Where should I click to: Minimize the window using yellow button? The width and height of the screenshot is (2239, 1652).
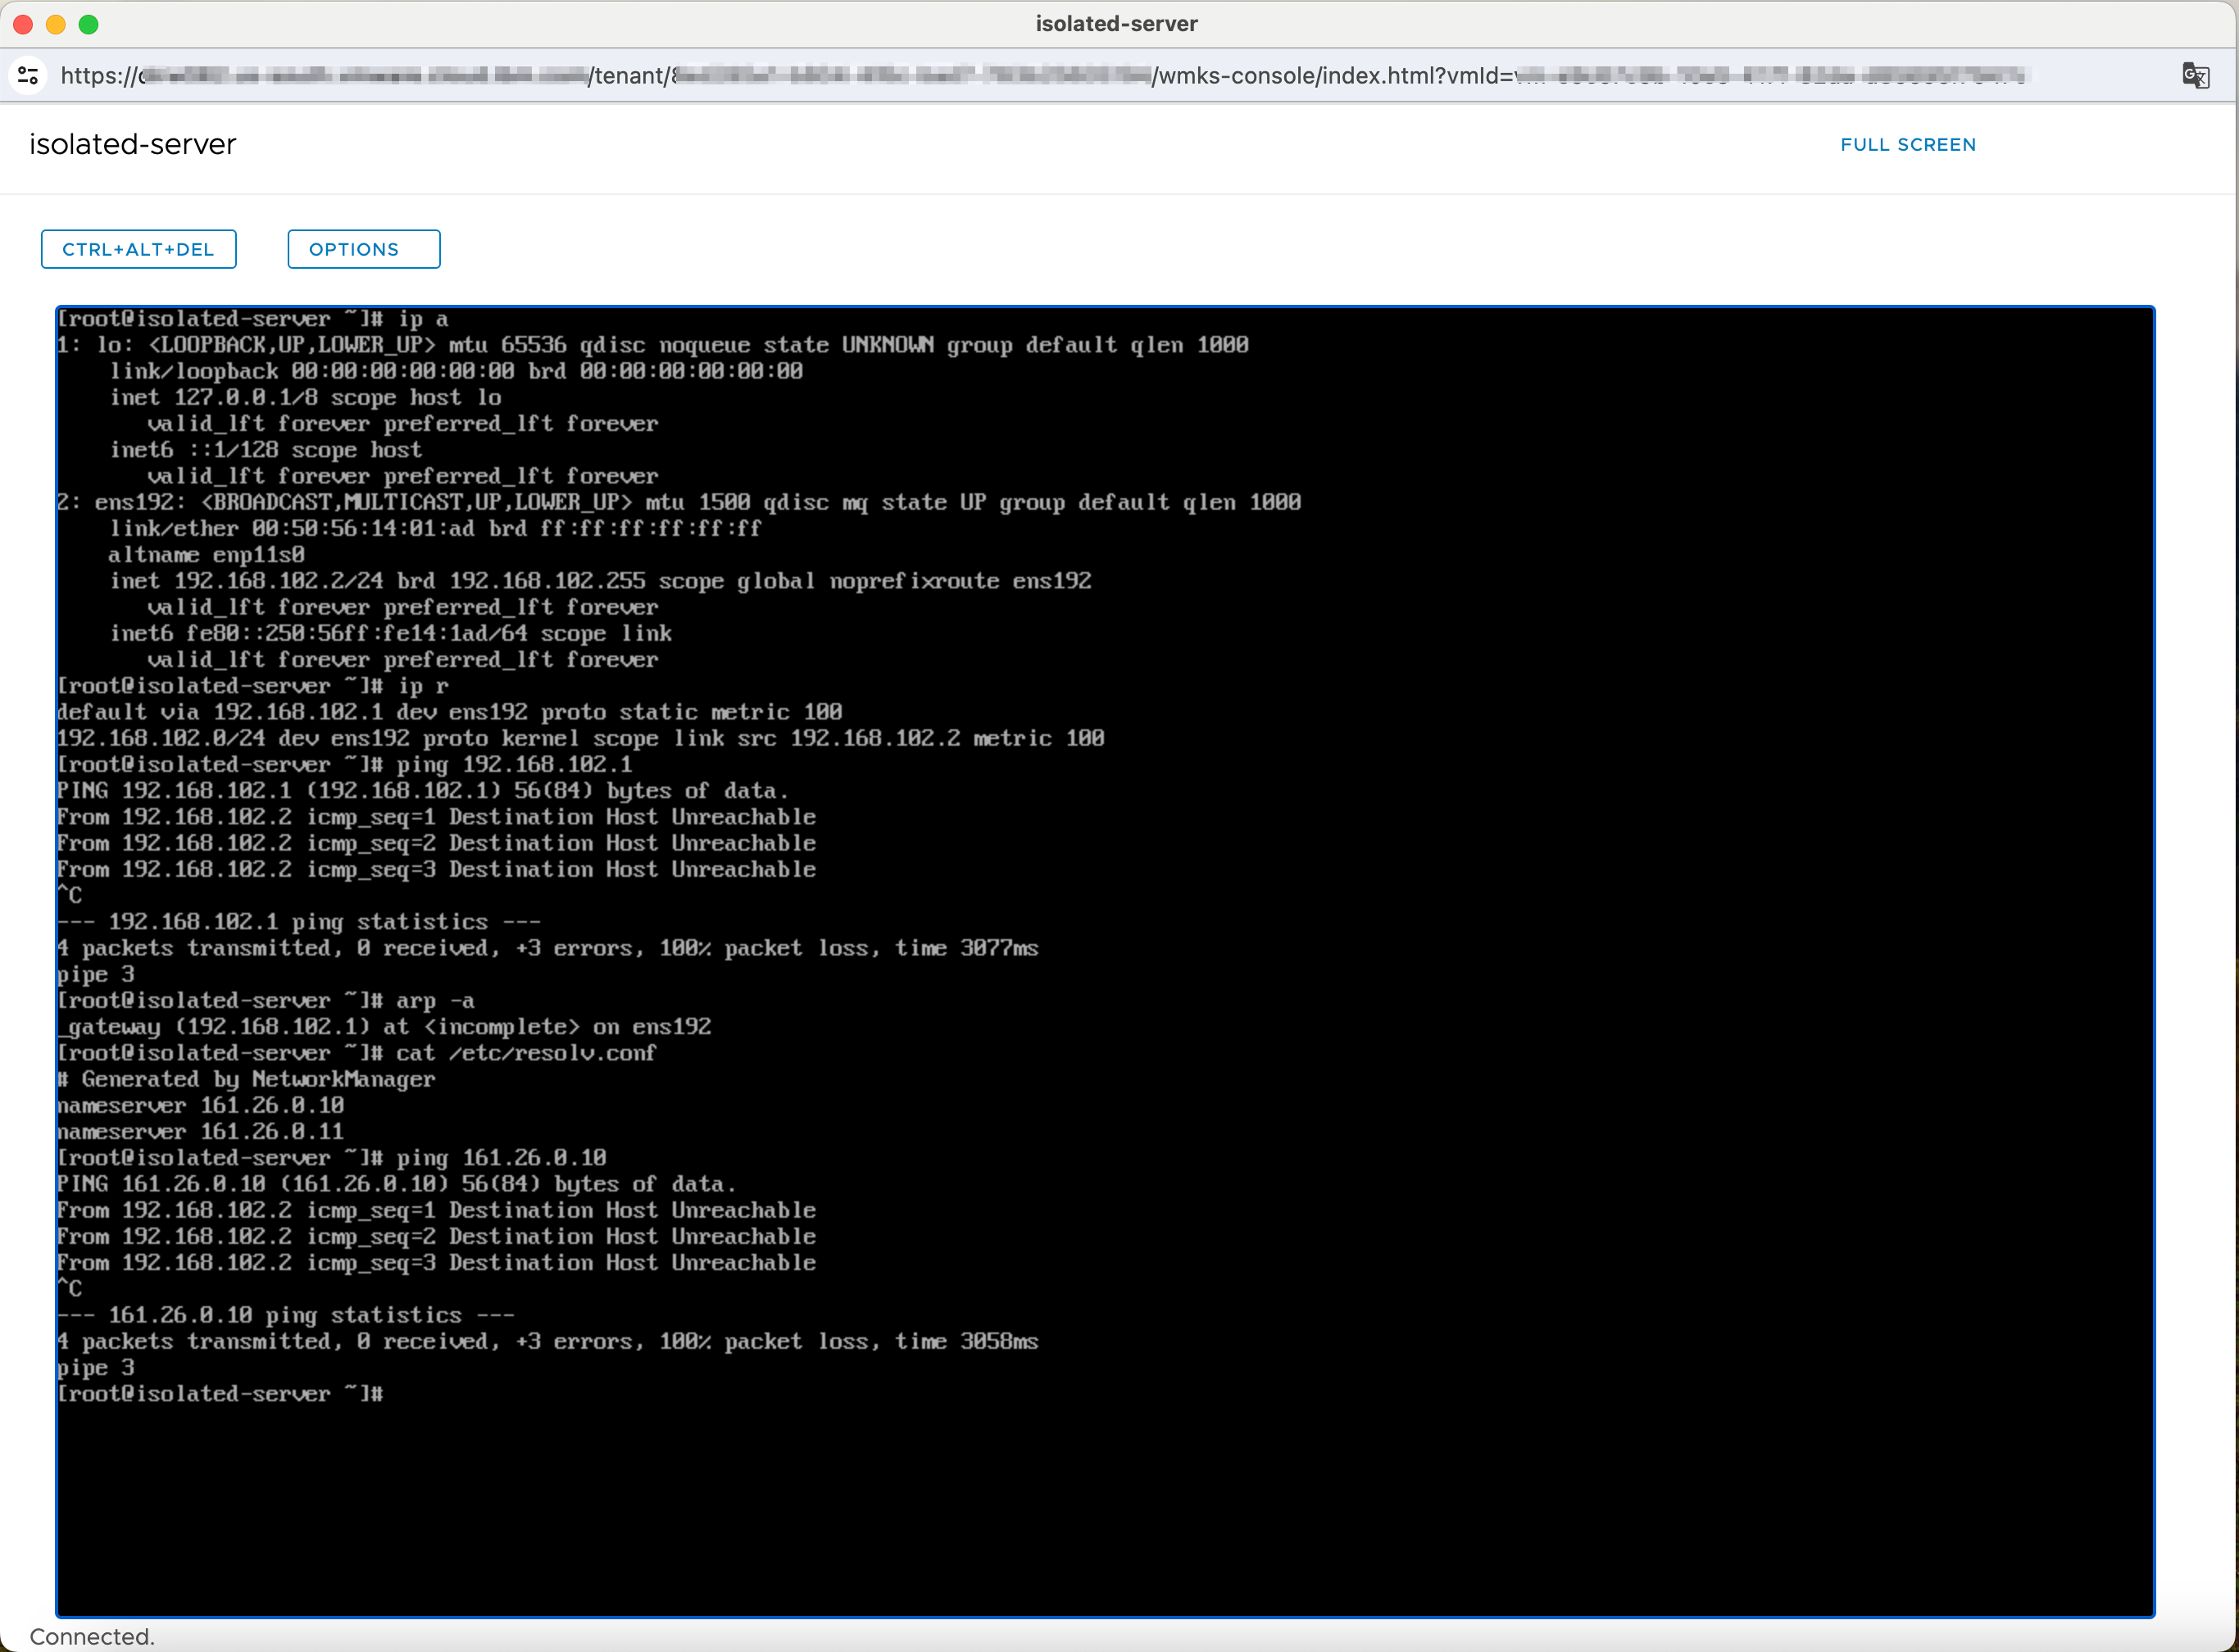click(x=56, y=24)
